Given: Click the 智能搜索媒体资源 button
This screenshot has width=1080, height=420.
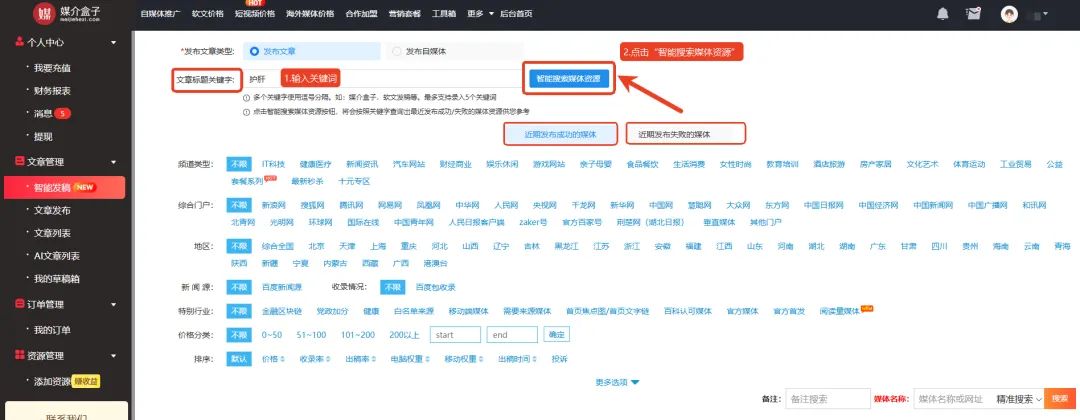Looking at the screenshot, I should [568, 78].
